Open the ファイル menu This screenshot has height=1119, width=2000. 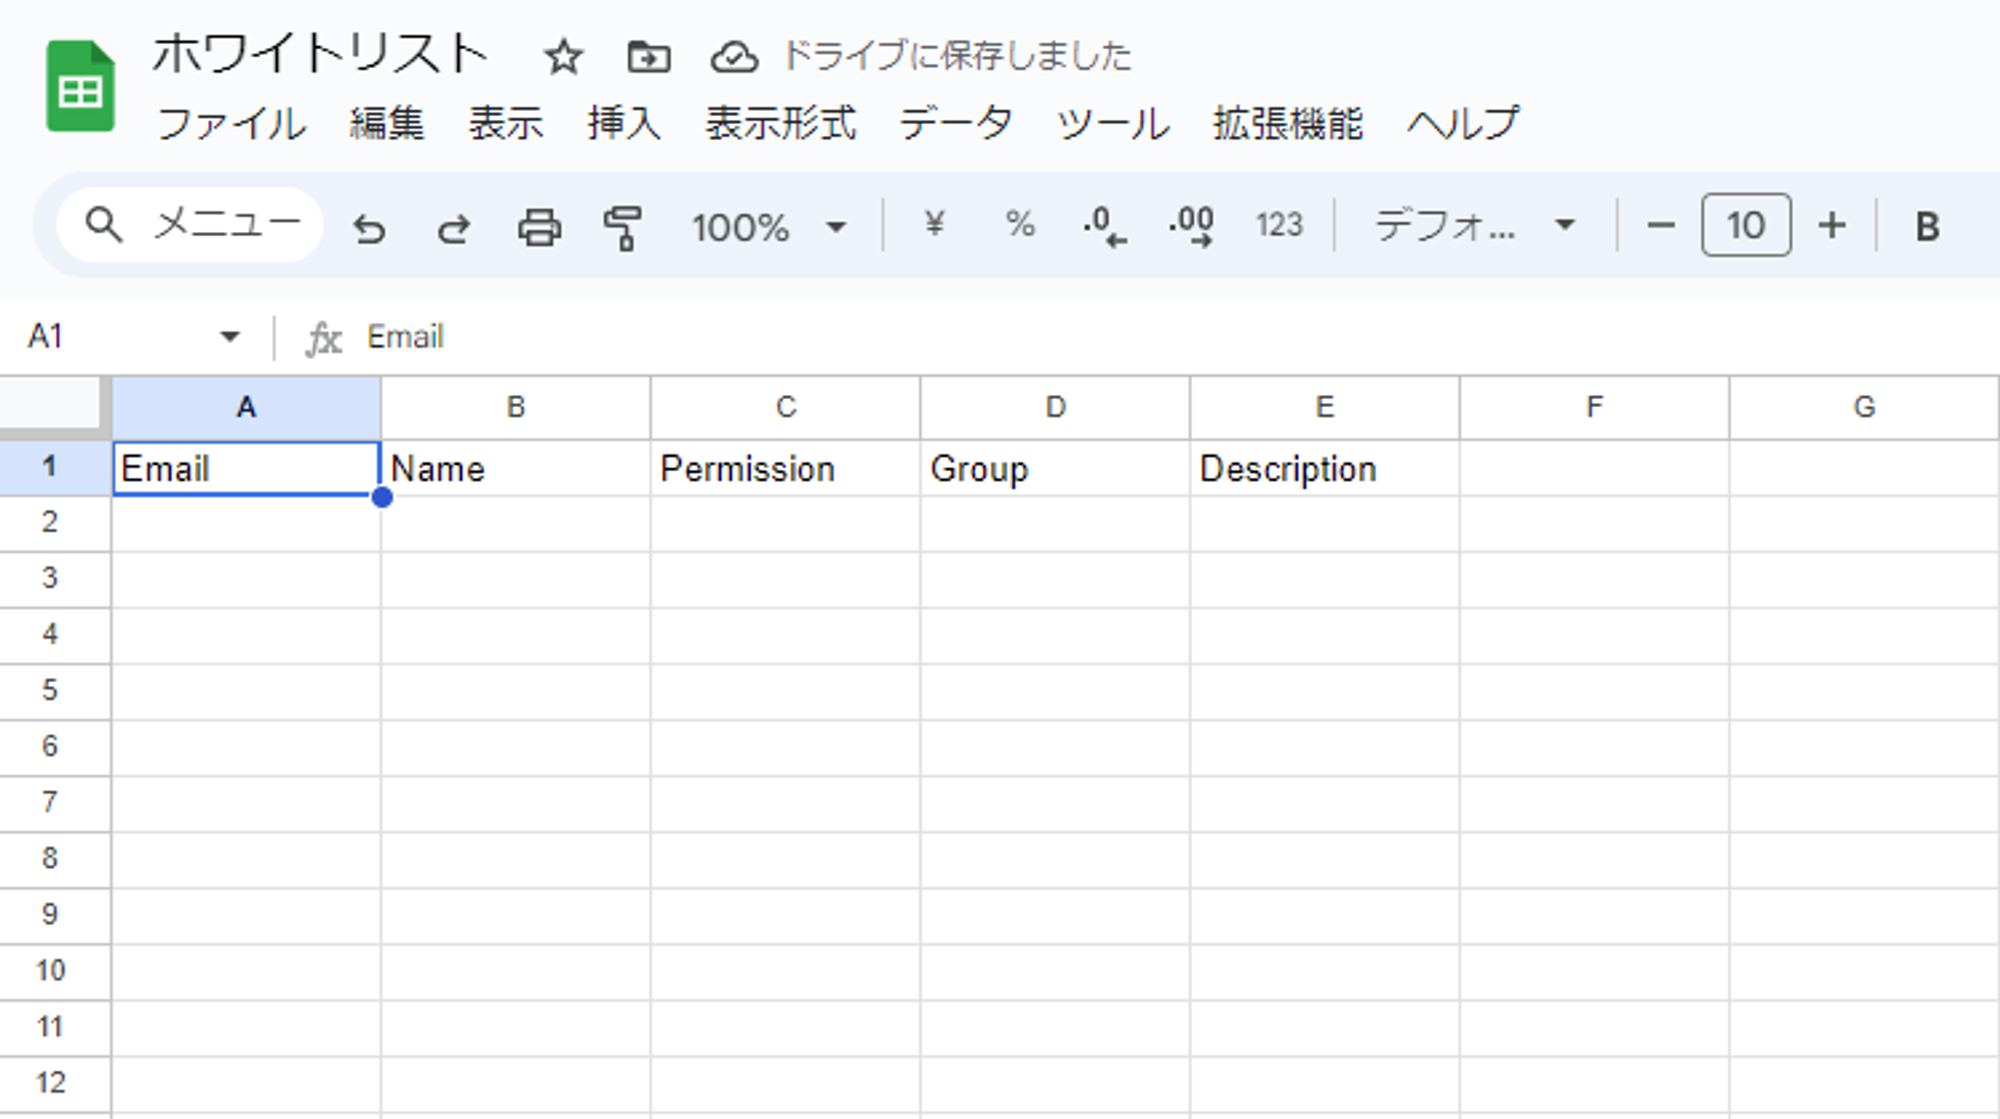click(232, 124)
